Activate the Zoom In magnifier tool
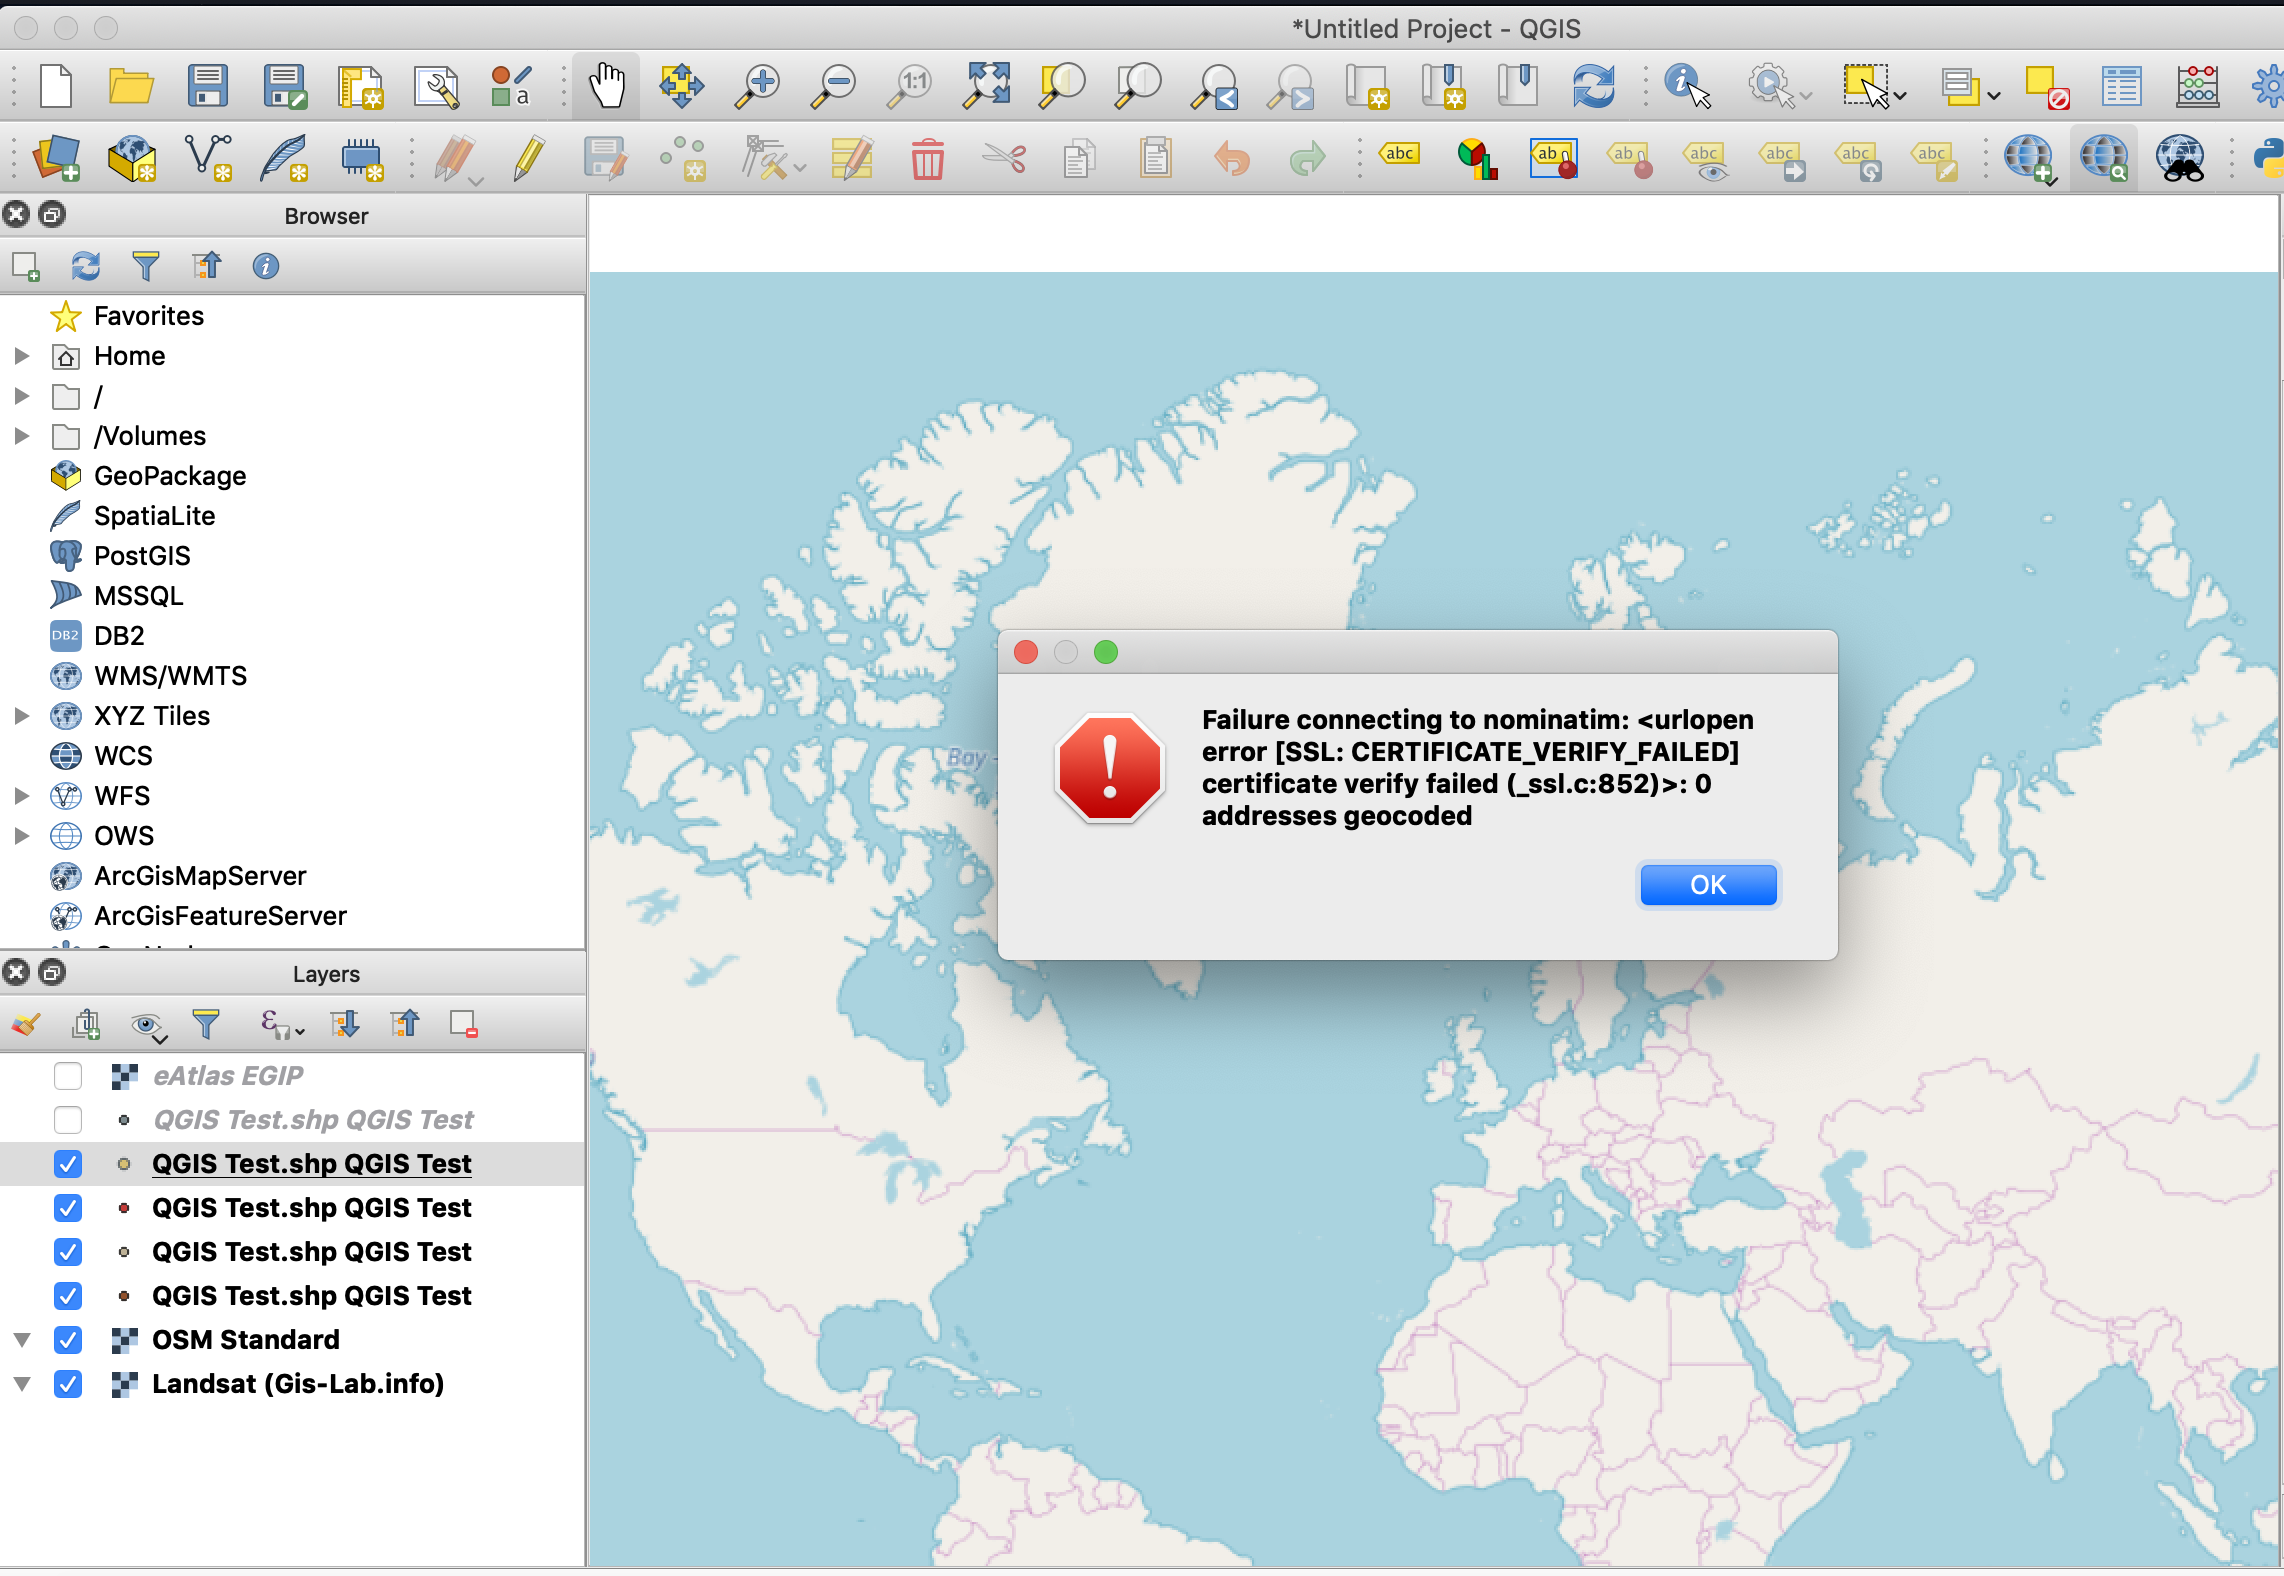Viewport: 2284px width, 1576px height. click(758, 86)
